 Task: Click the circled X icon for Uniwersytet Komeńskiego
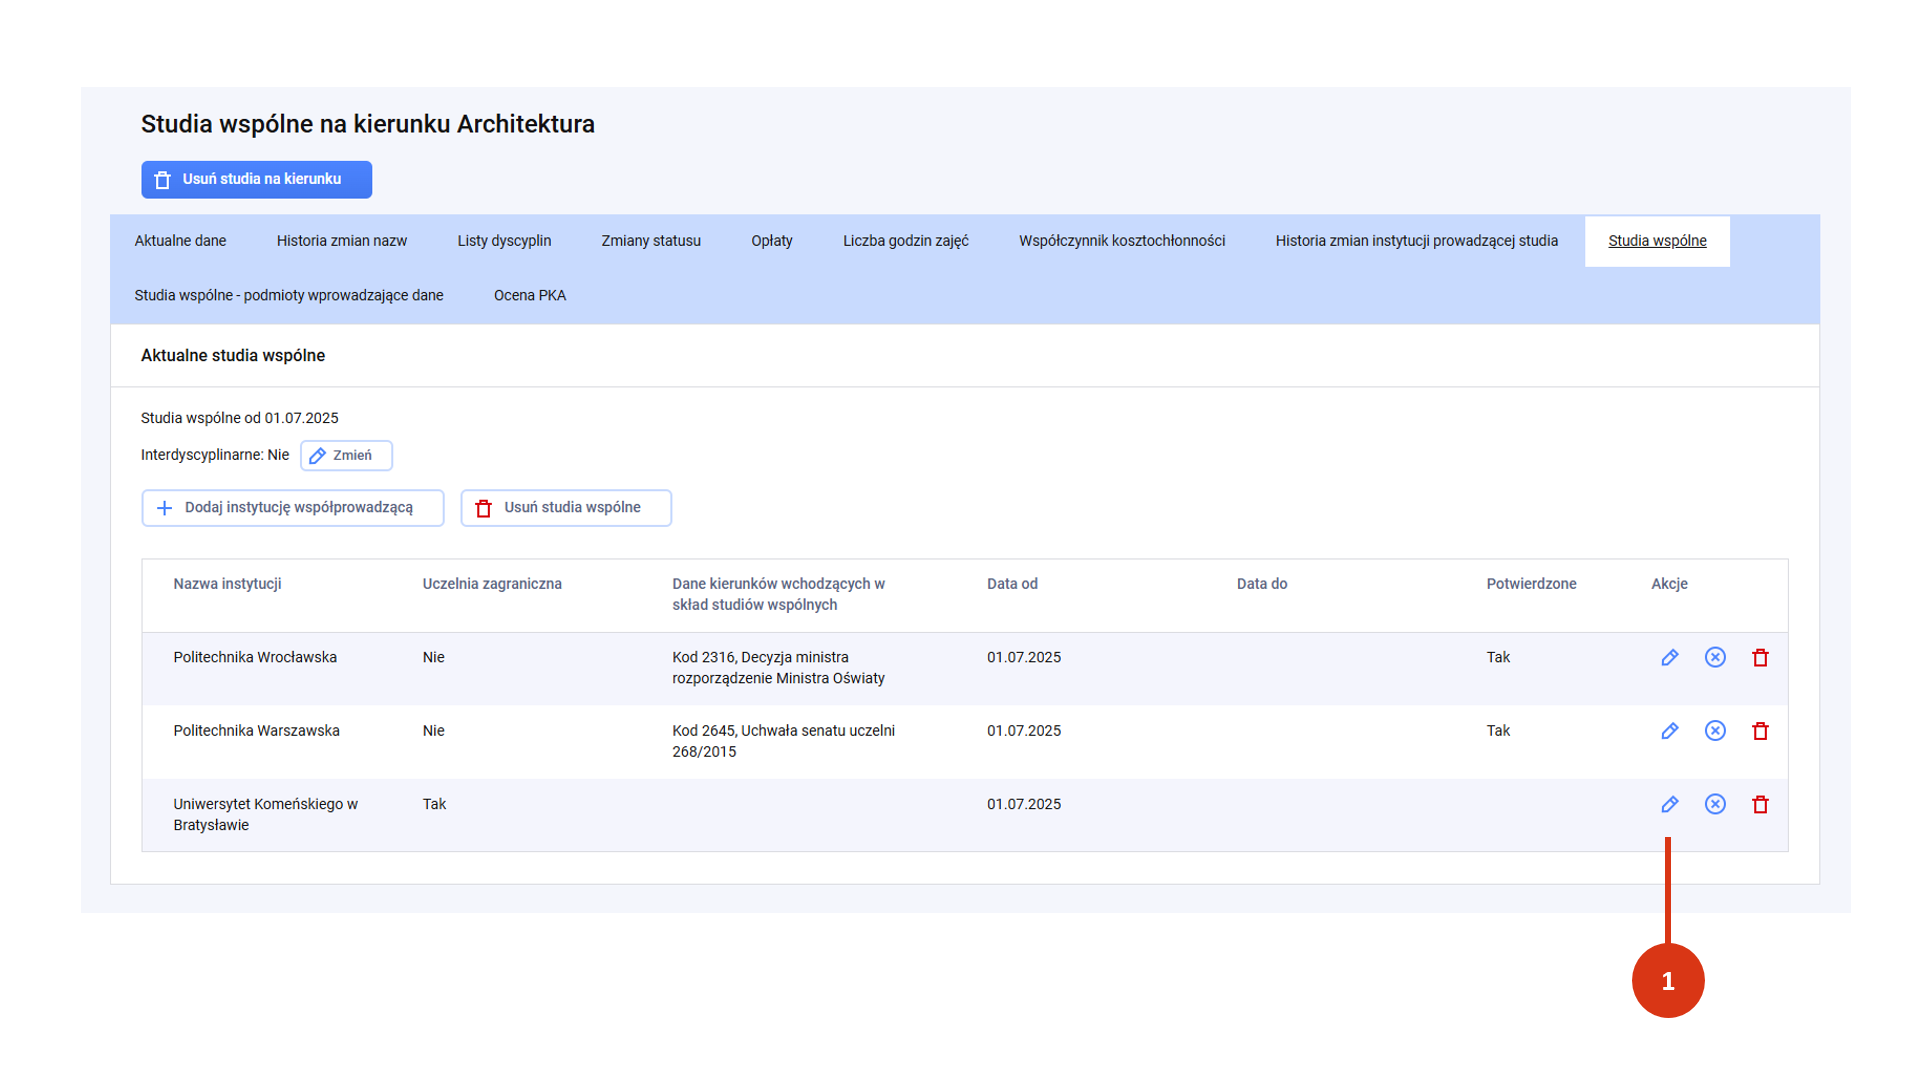coord(1715,804)
